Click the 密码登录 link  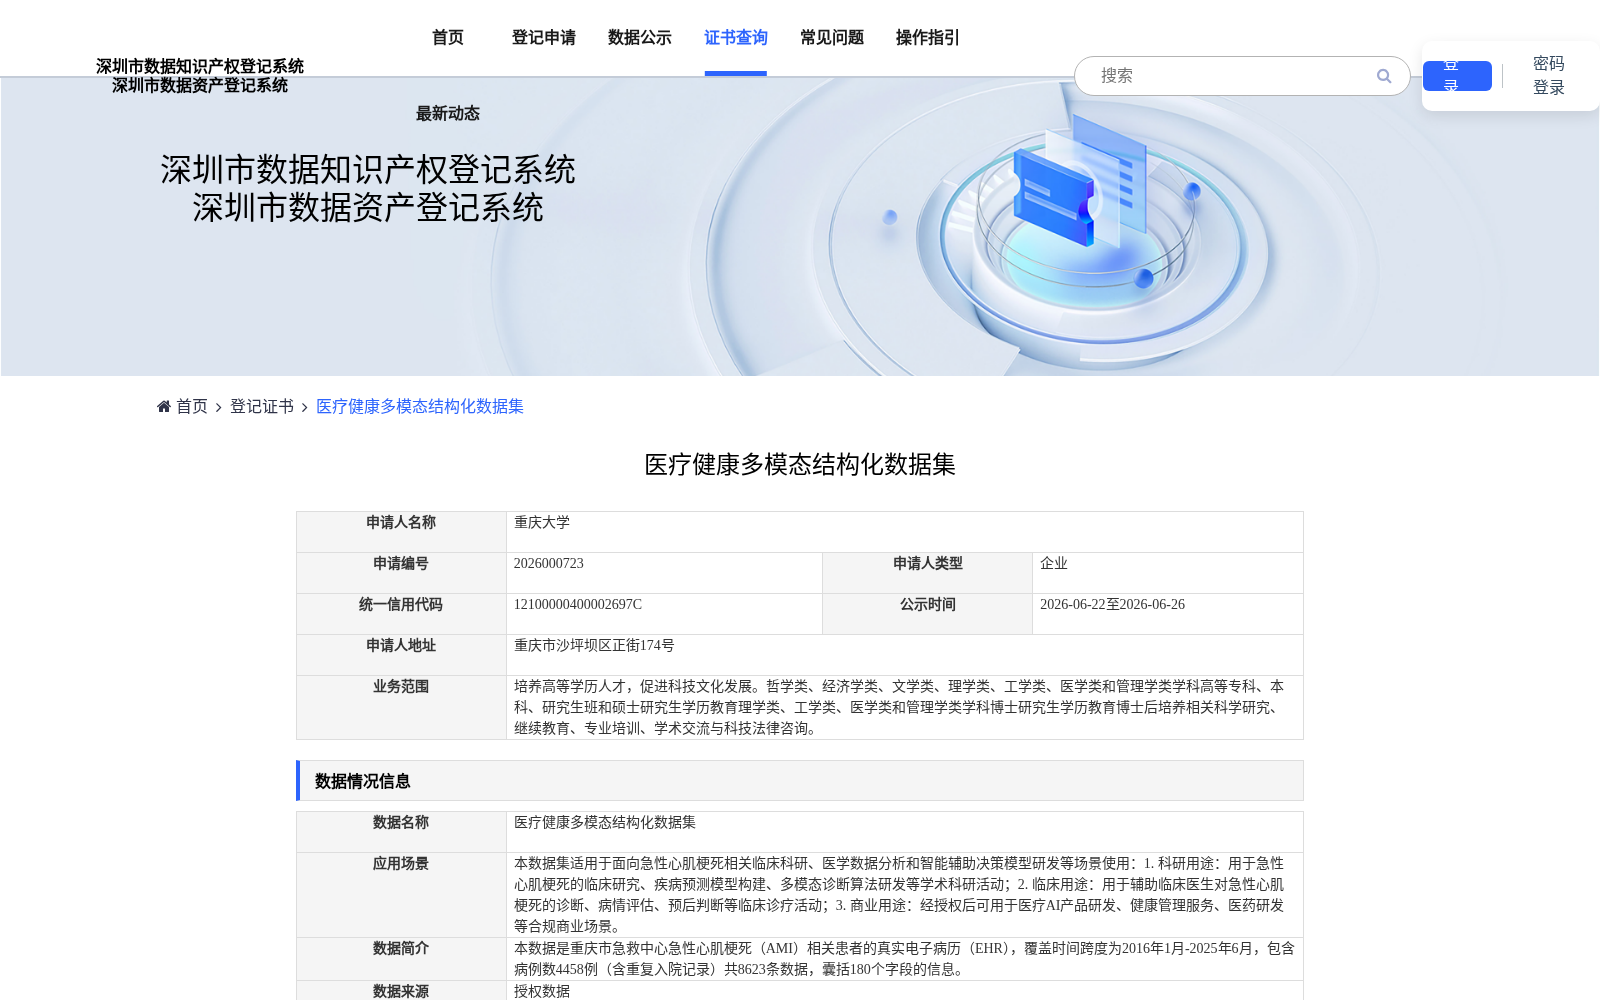tap(1549, 76)
